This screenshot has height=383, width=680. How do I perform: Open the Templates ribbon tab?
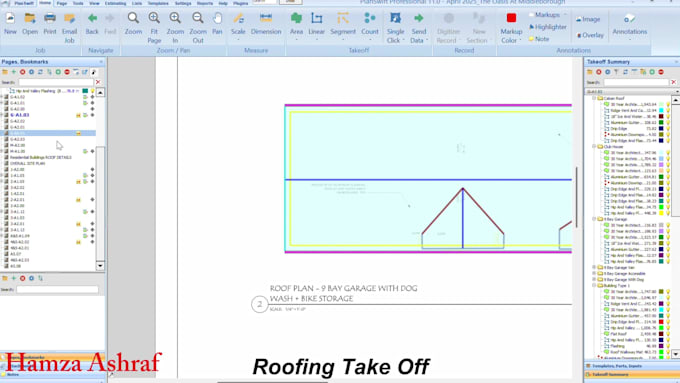(158, 3)
